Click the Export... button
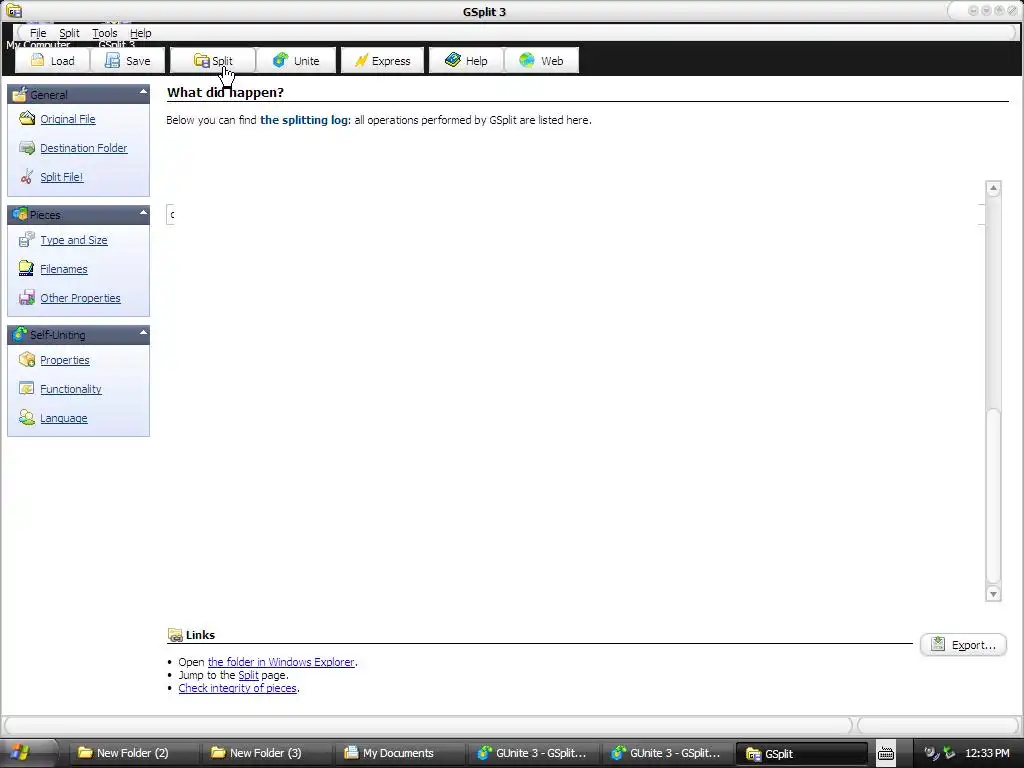 963,645
